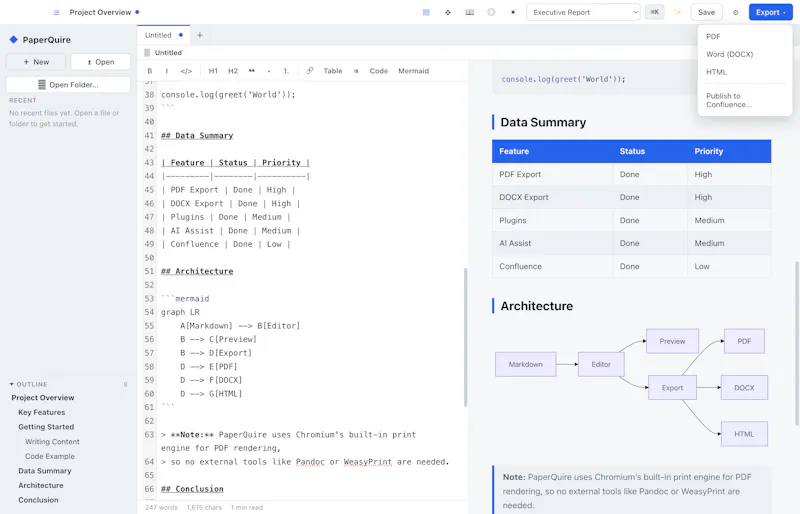This screenshot has width=800, height=514.
Task: Insert a link with the chain icon
Action: click(310, 71)
